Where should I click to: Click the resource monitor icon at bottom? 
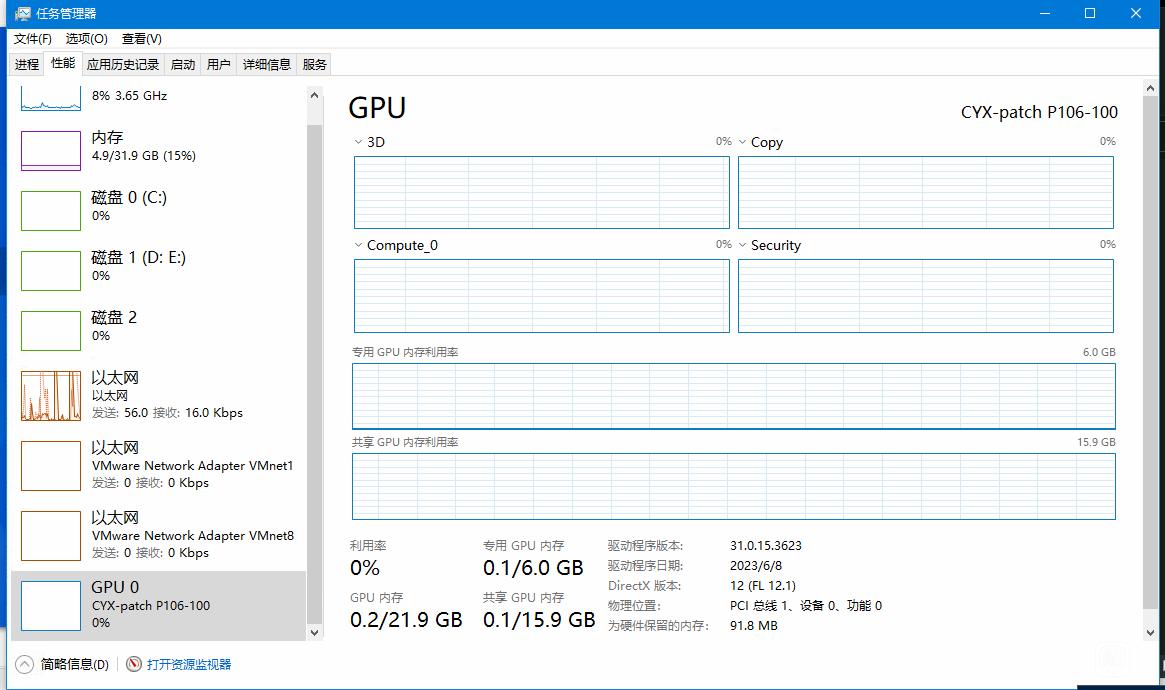click(x=134, y=664)
